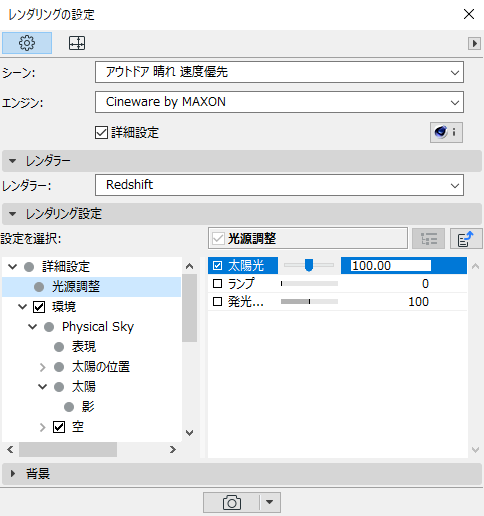Click the panel flyout arrow at top right

coord(474,43)
